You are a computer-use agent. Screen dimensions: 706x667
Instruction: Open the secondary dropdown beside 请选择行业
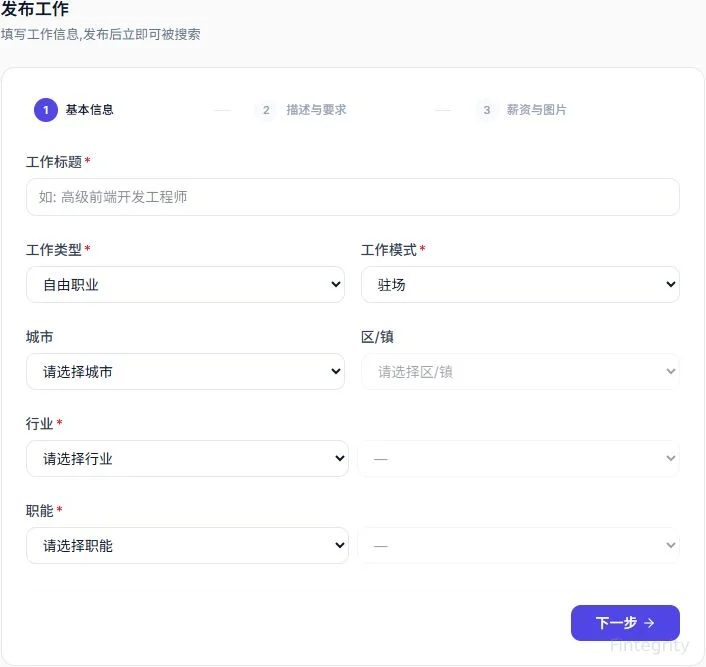click(518, 458)
